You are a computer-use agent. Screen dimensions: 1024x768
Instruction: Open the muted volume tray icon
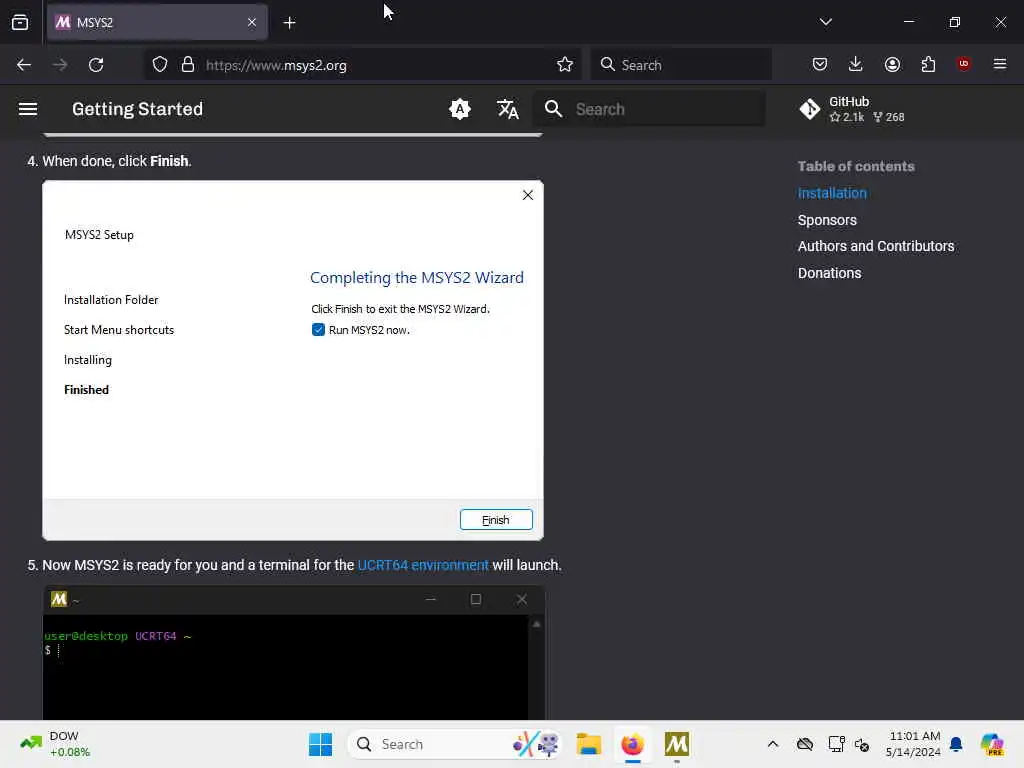pyautogui.click(x=862, y=744)
